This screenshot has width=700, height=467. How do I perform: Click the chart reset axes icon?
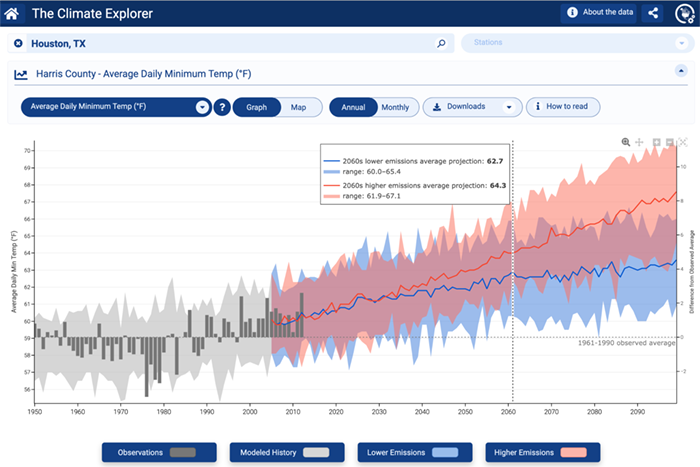pos(683,143)
